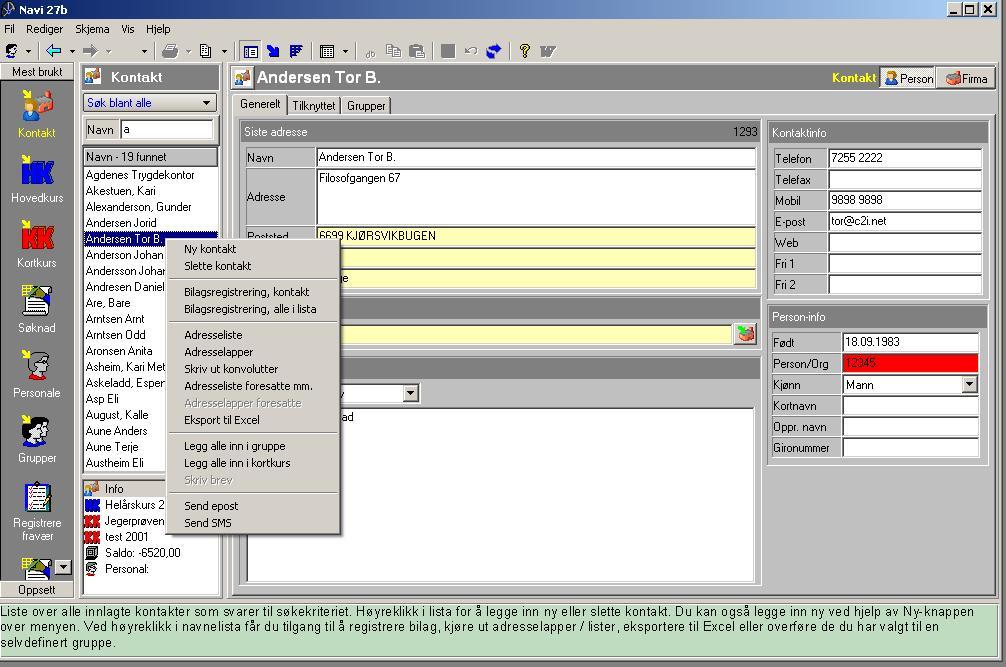The width and height of the screenshot is (1006, 667).
Task: Choose 'Legg alle inn i gruppe'
Action: click(253, 446)
